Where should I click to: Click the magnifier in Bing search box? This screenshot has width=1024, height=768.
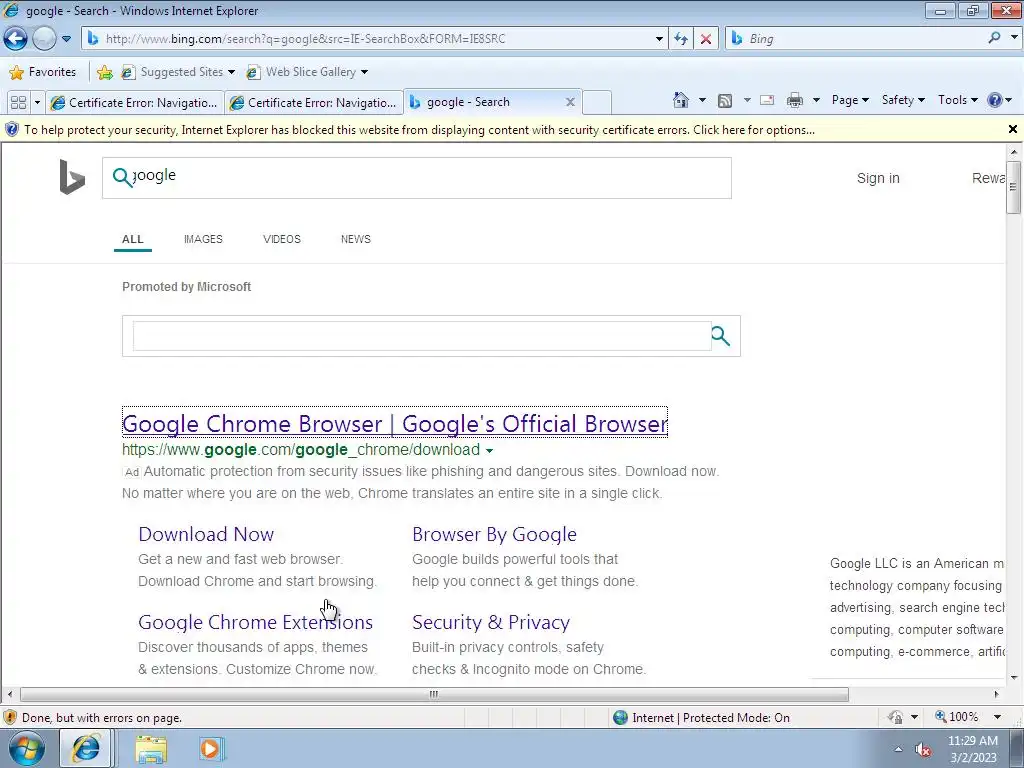[122, 177]
